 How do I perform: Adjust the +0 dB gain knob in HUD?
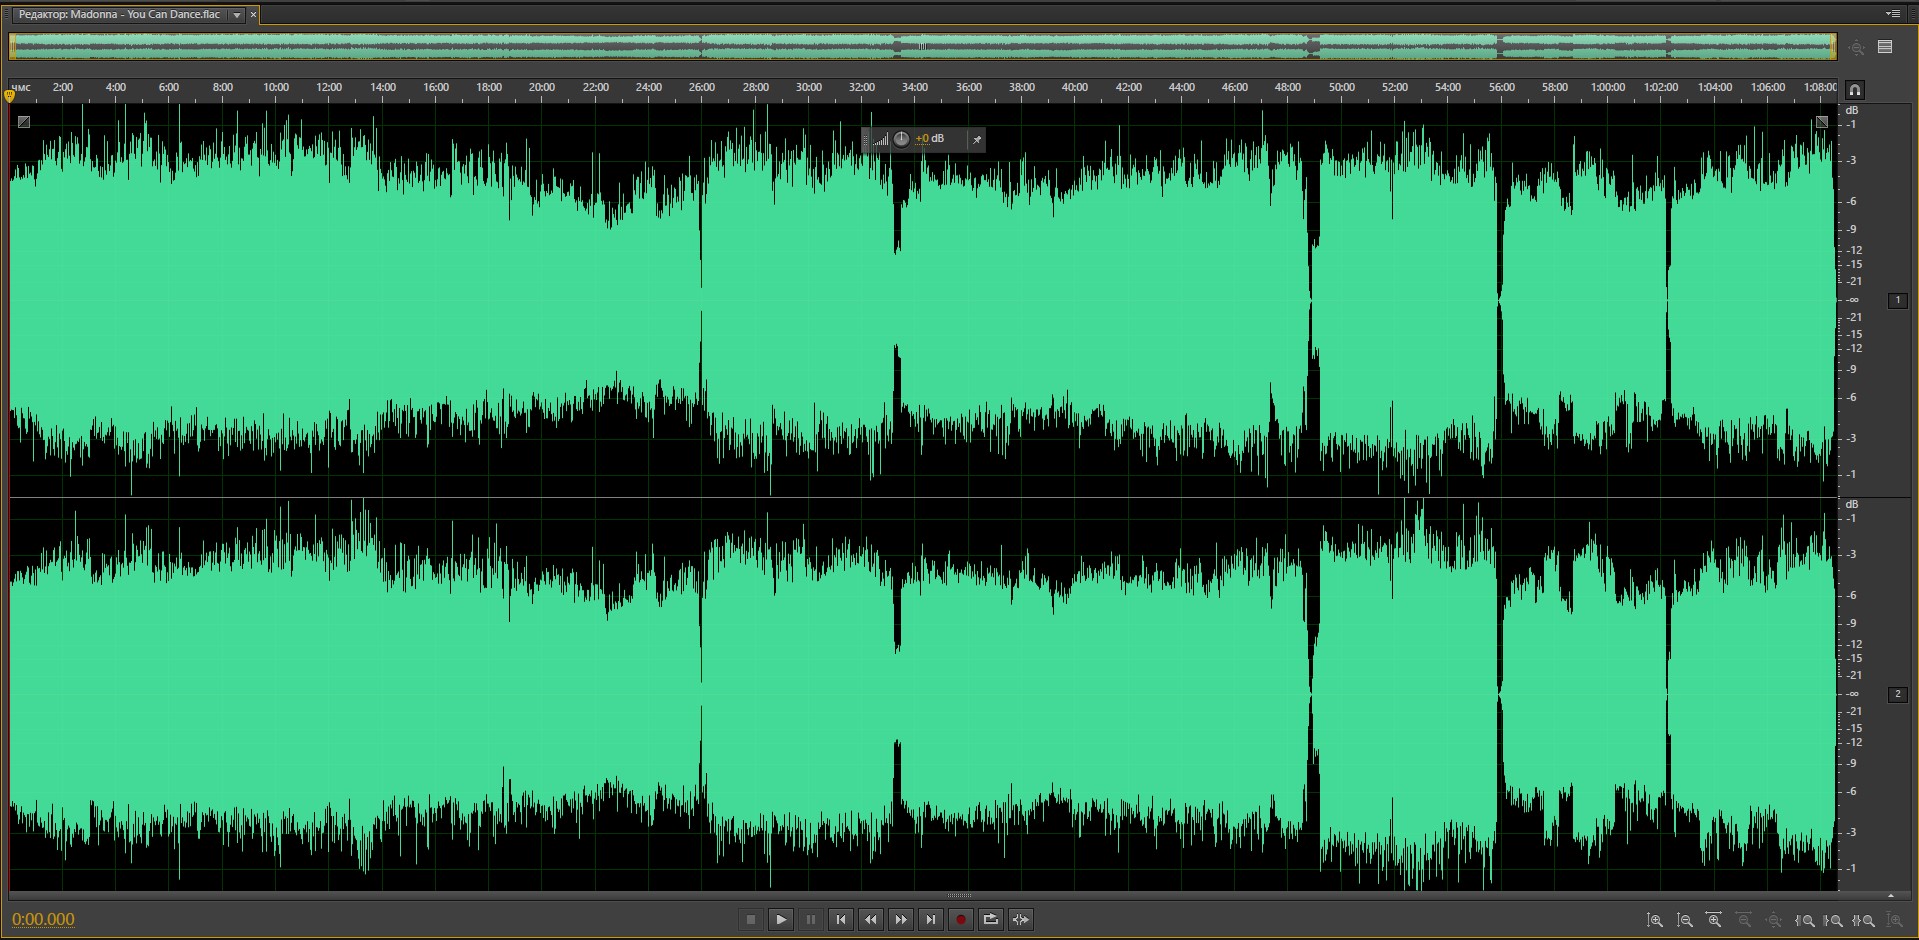click(x=901, y=139)
